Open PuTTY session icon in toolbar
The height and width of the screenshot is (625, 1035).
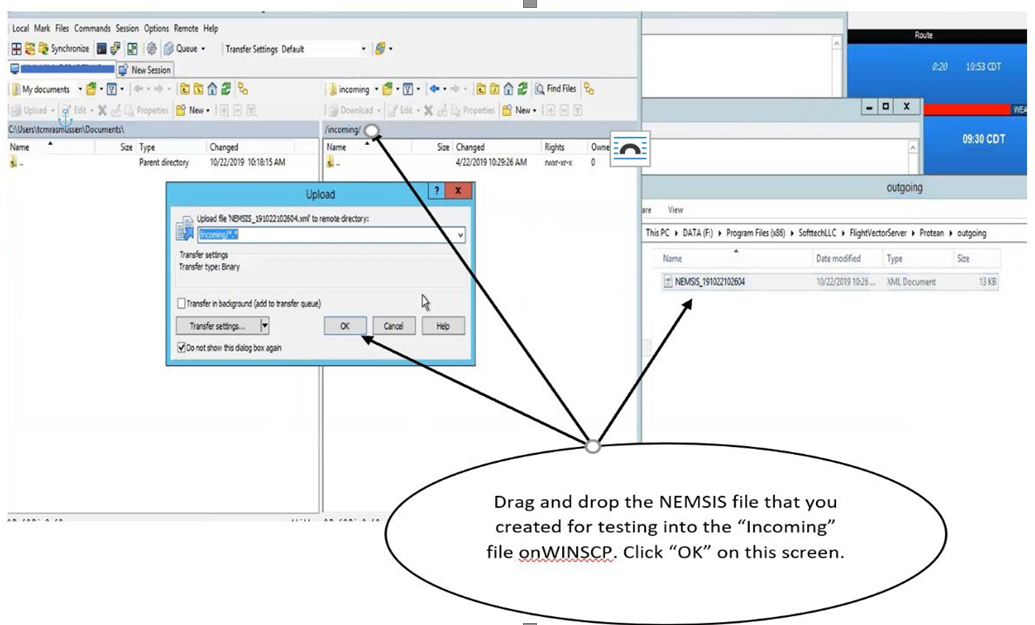[116, 49]
